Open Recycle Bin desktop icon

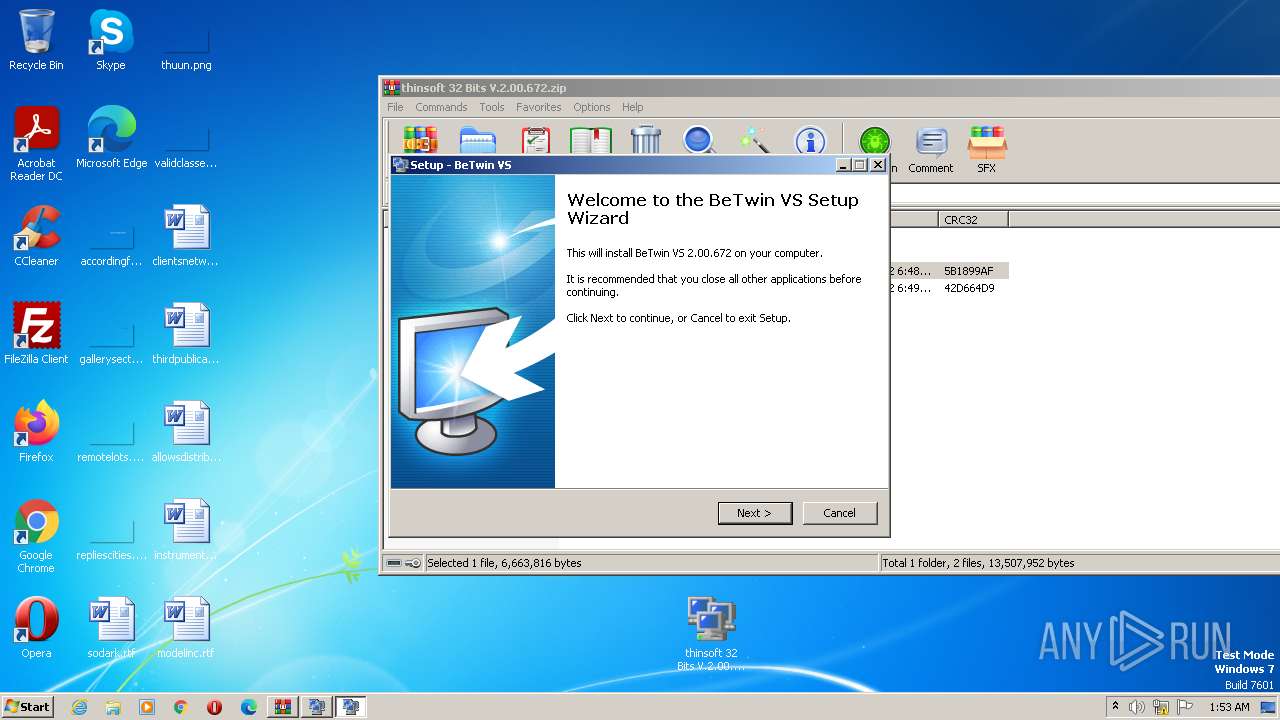(x=36, y=40)
